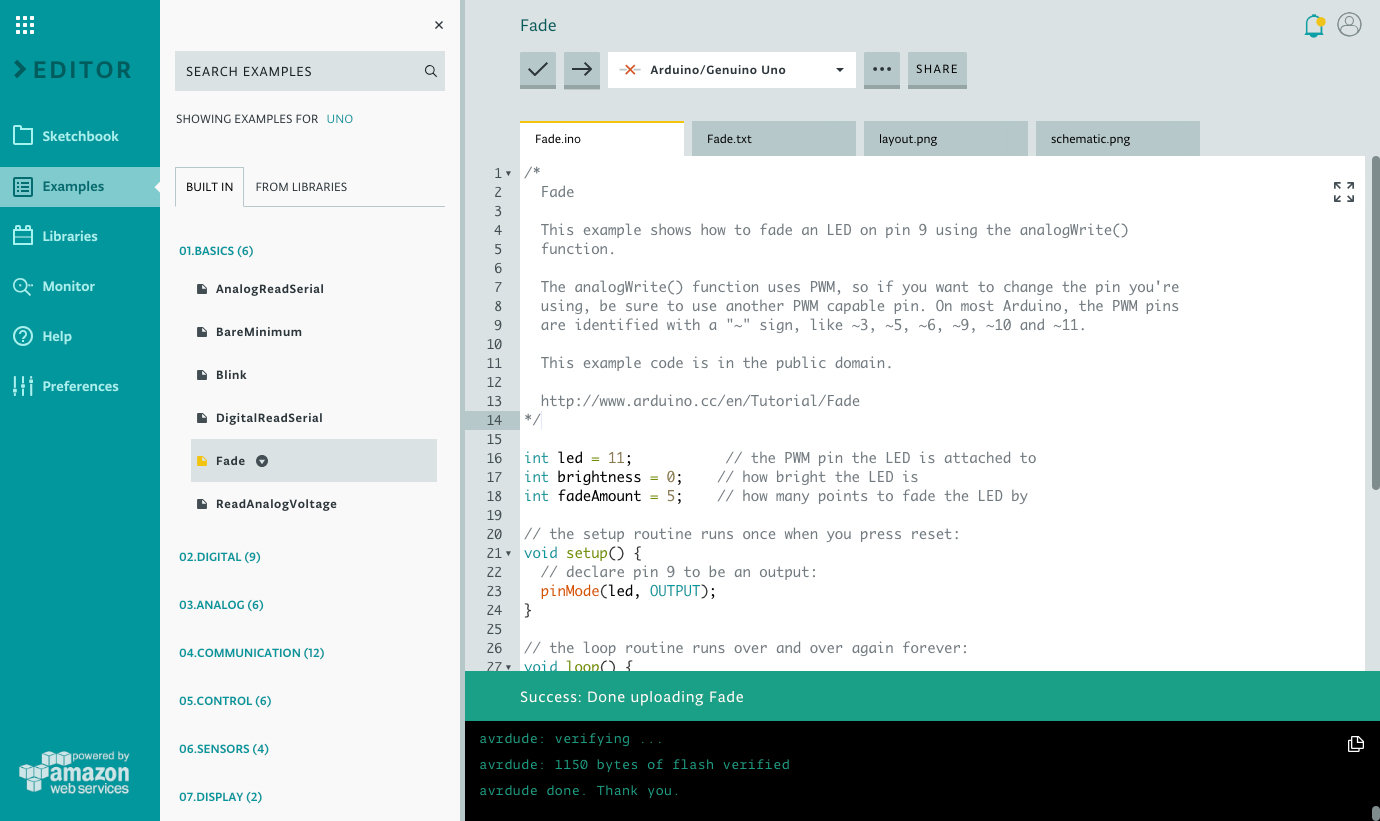Click the console line 'avrdude done. Thank you.'
This screenshot has width=1380, height=821.
coord(579,791)
